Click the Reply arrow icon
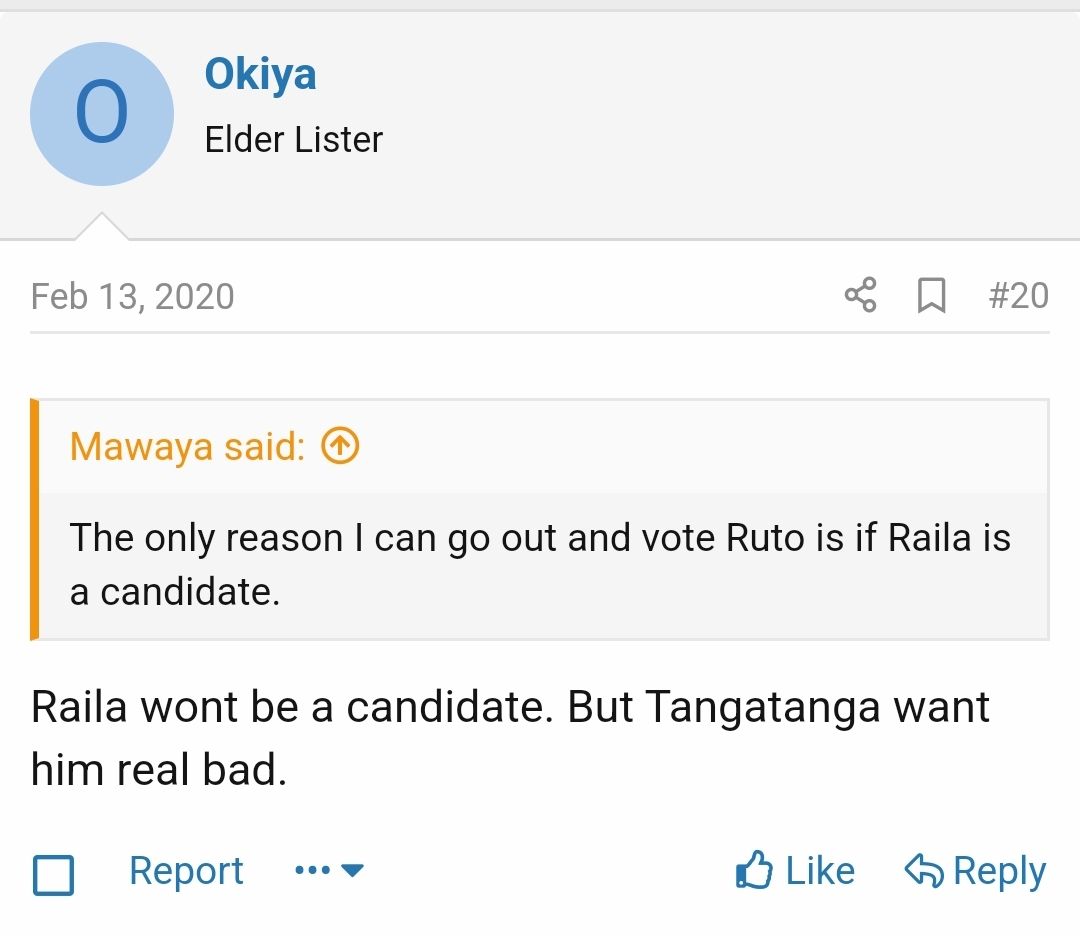Viewport: 1080px width, 936px height. coord(924,871)
